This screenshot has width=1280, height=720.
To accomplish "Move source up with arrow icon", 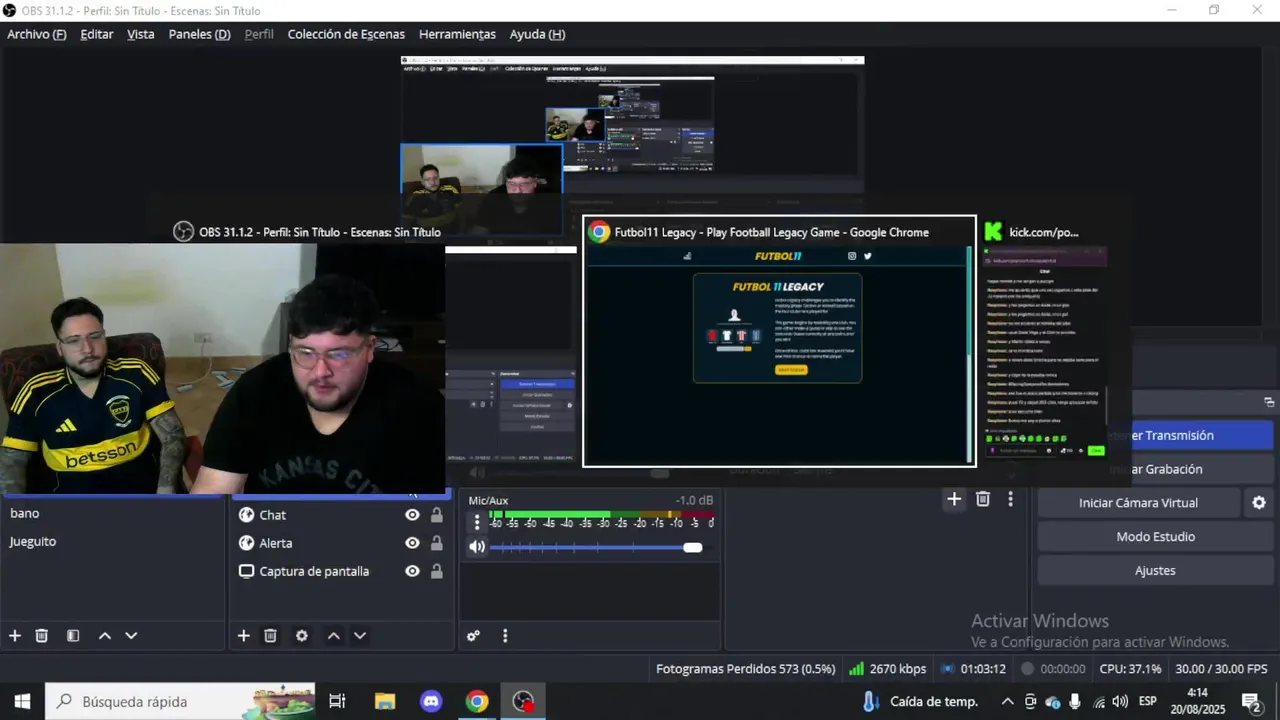I will 334,636.
